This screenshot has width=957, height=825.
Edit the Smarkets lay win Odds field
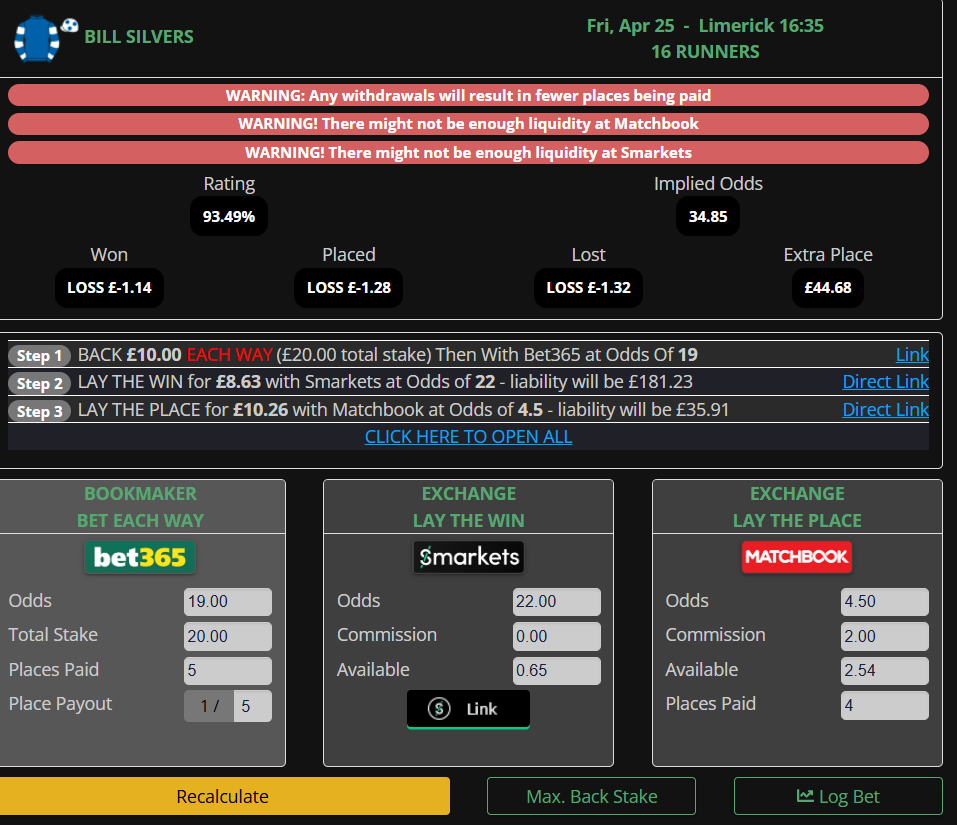coord(556,602)
